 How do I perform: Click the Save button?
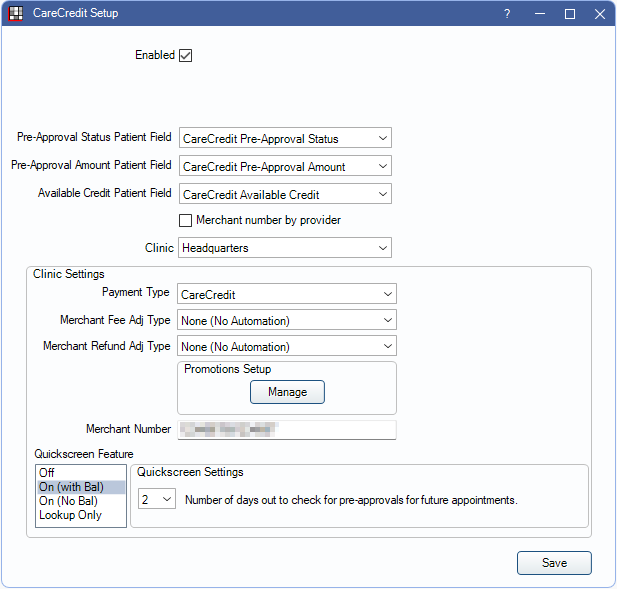pos(554,563)
